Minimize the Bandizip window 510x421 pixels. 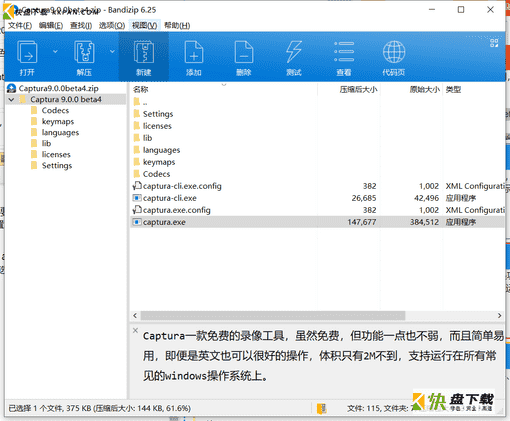432,10
